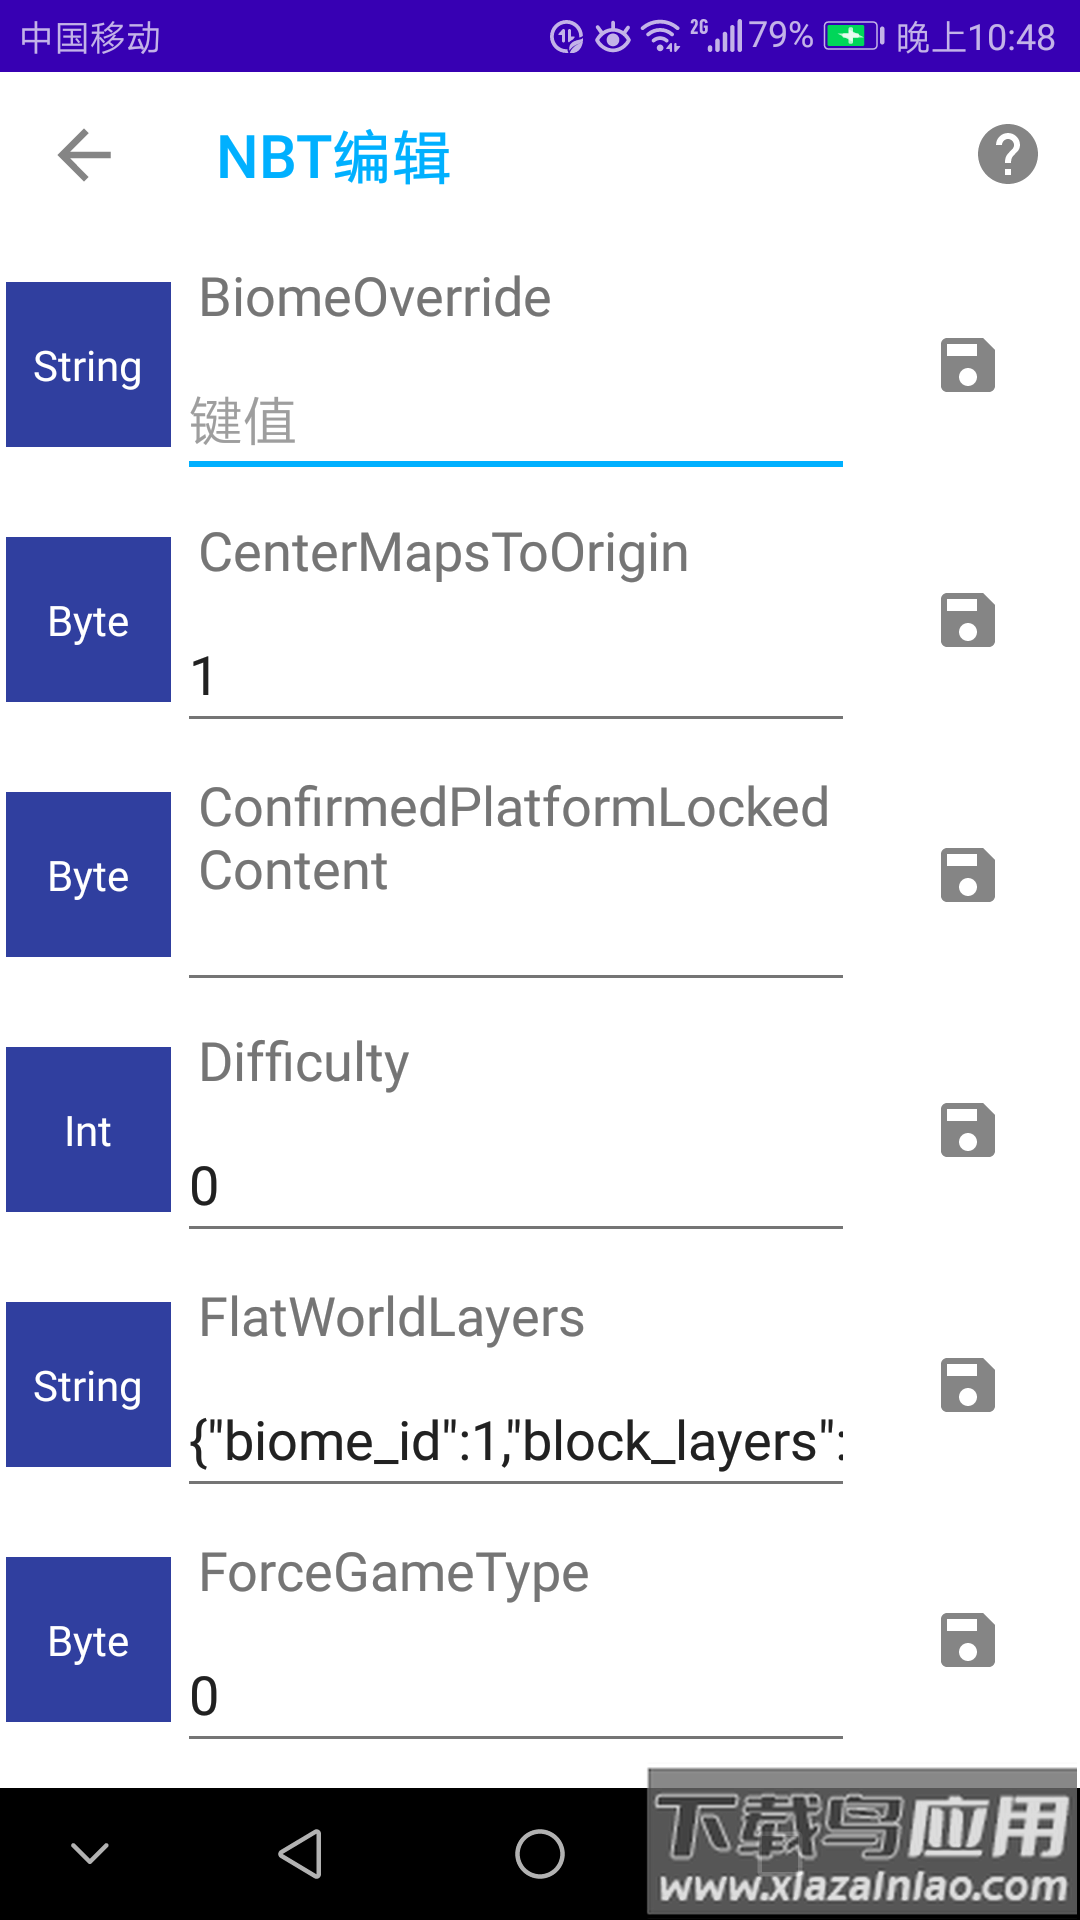Hide keyboard with the navigation down chevron

tap(90, 1854)
